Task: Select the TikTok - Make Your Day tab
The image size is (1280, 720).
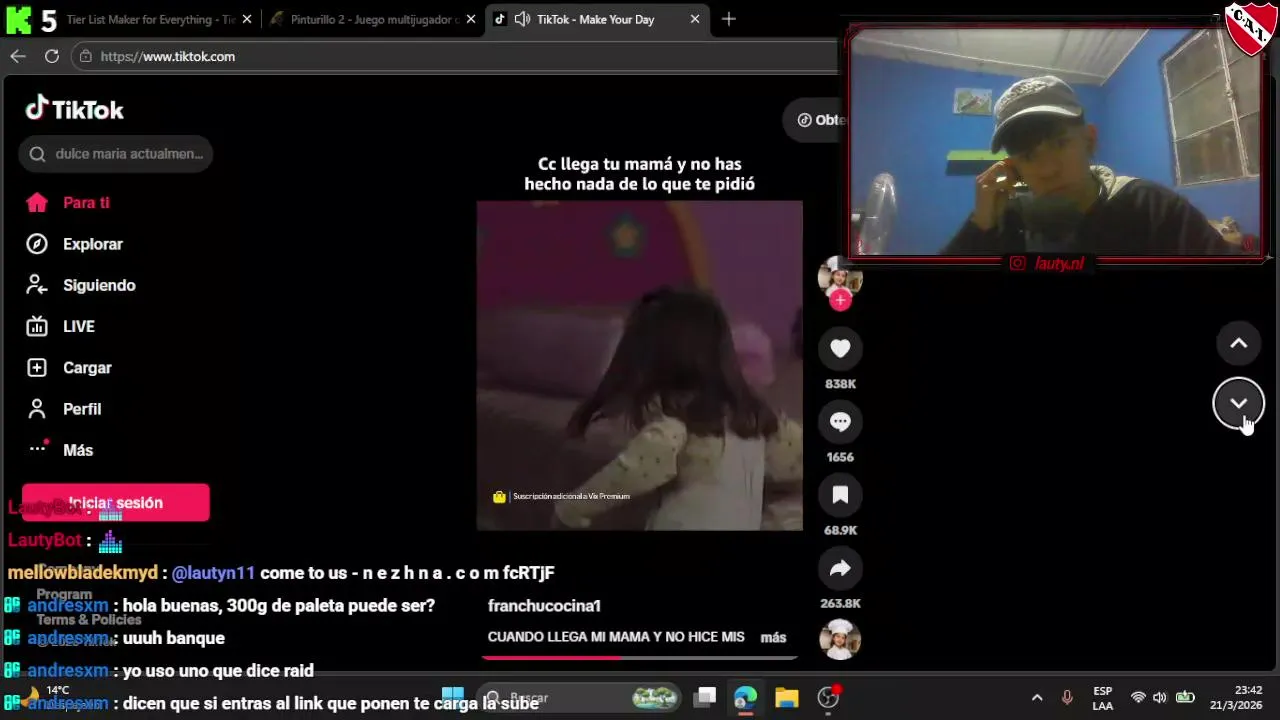Action: coord(595,19)
